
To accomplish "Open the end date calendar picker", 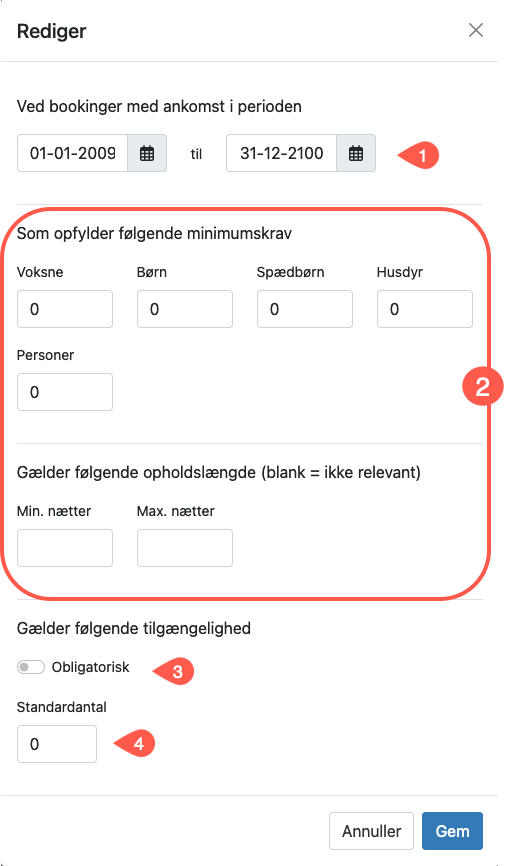I will [x=356, y=153].
